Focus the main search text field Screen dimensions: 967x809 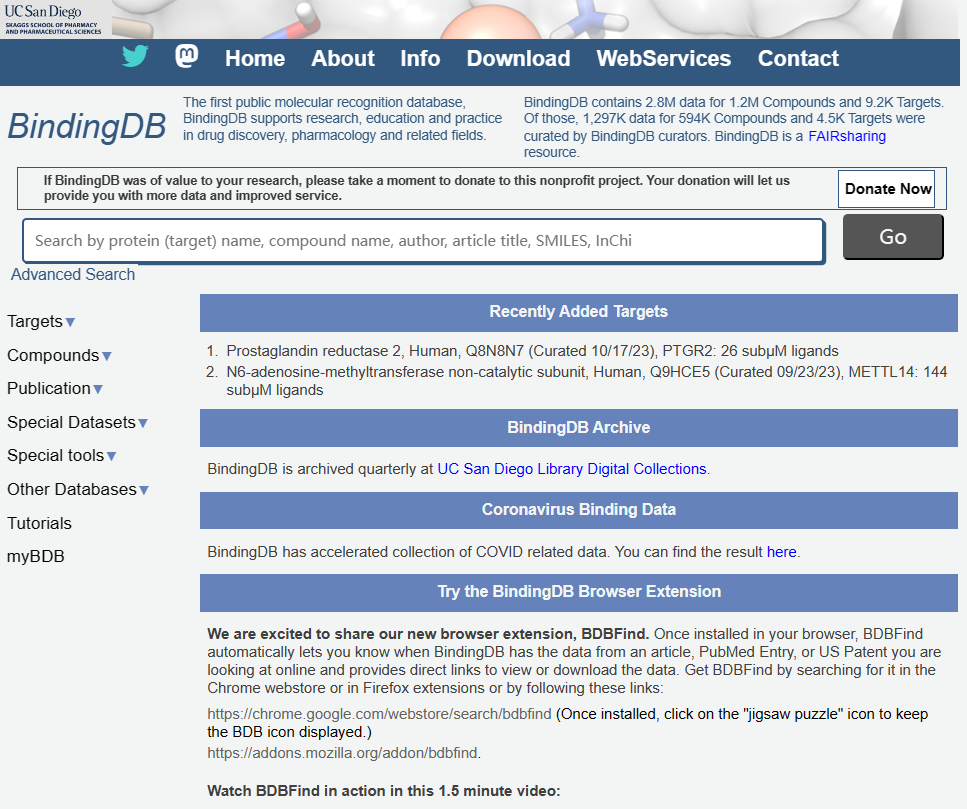pyautogui.click(x=423, y=241)
